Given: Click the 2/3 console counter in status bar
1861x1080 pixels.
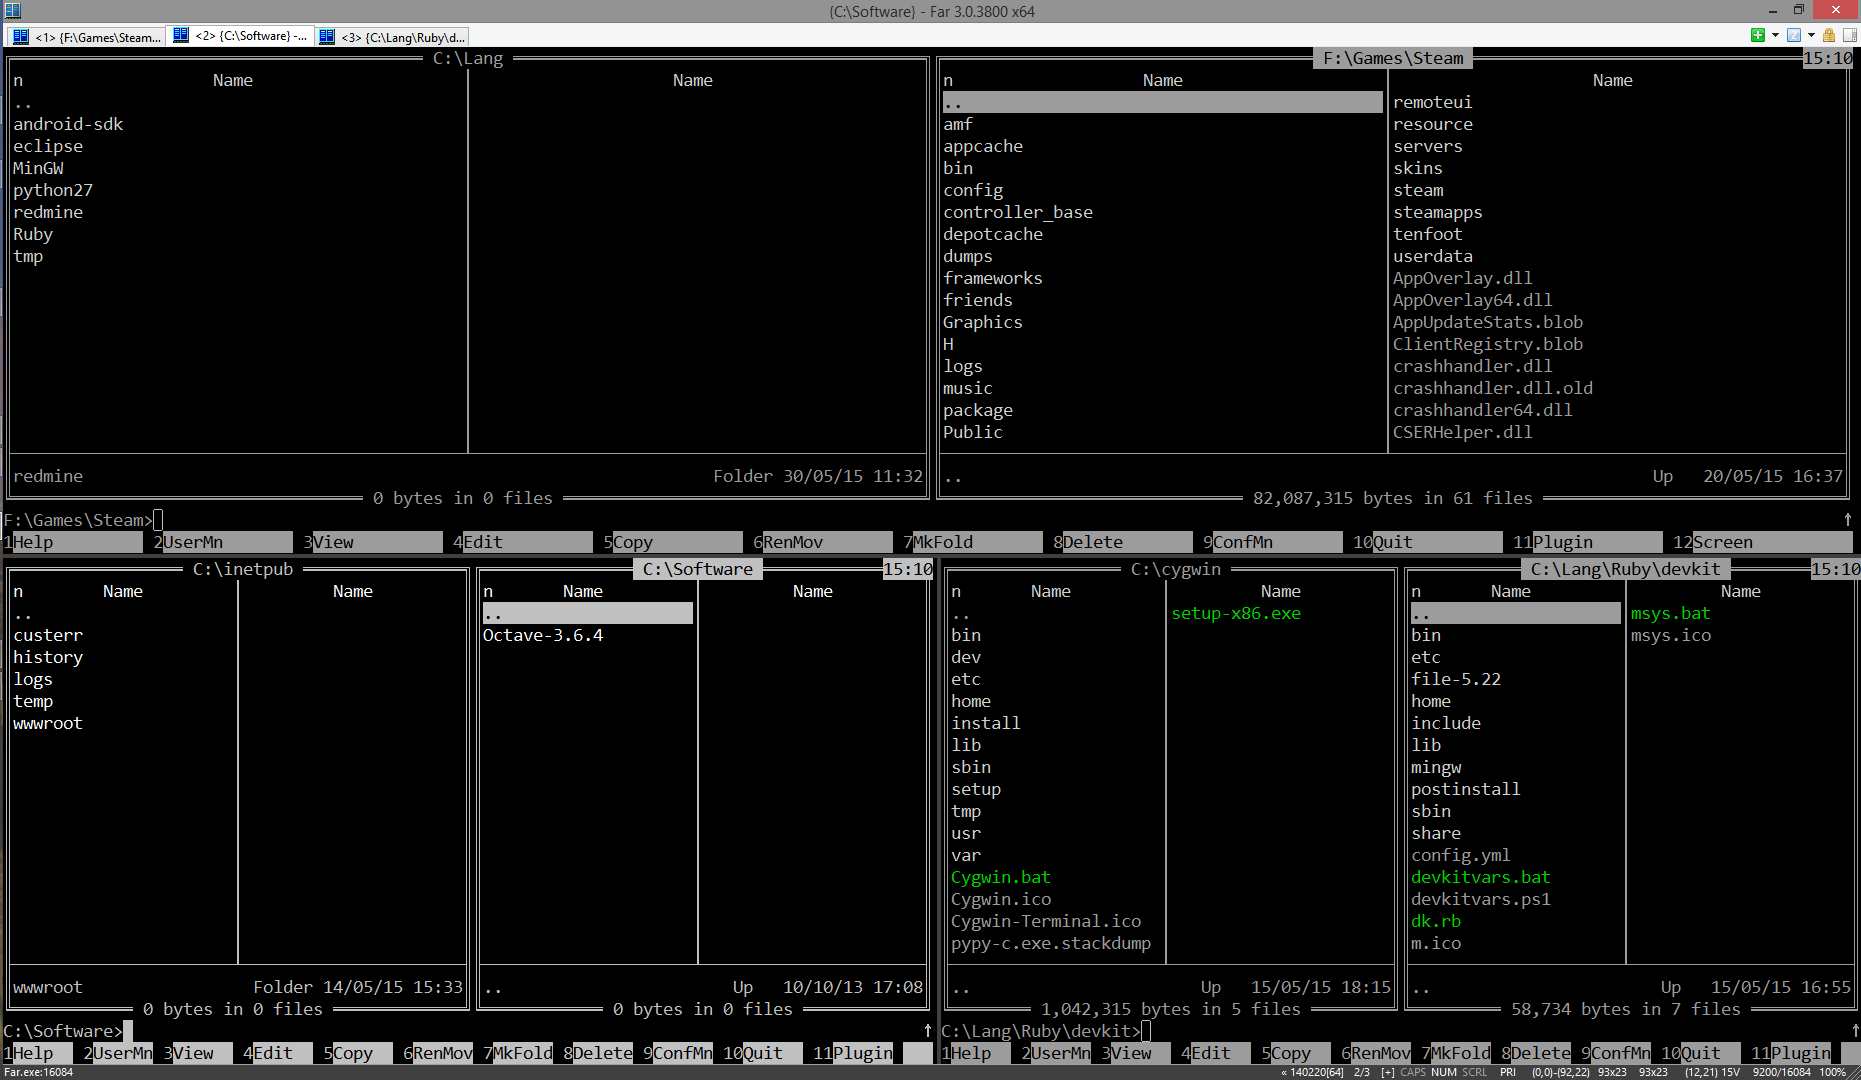Looking at the screenshot, I should click(x=1362, y=1072).
